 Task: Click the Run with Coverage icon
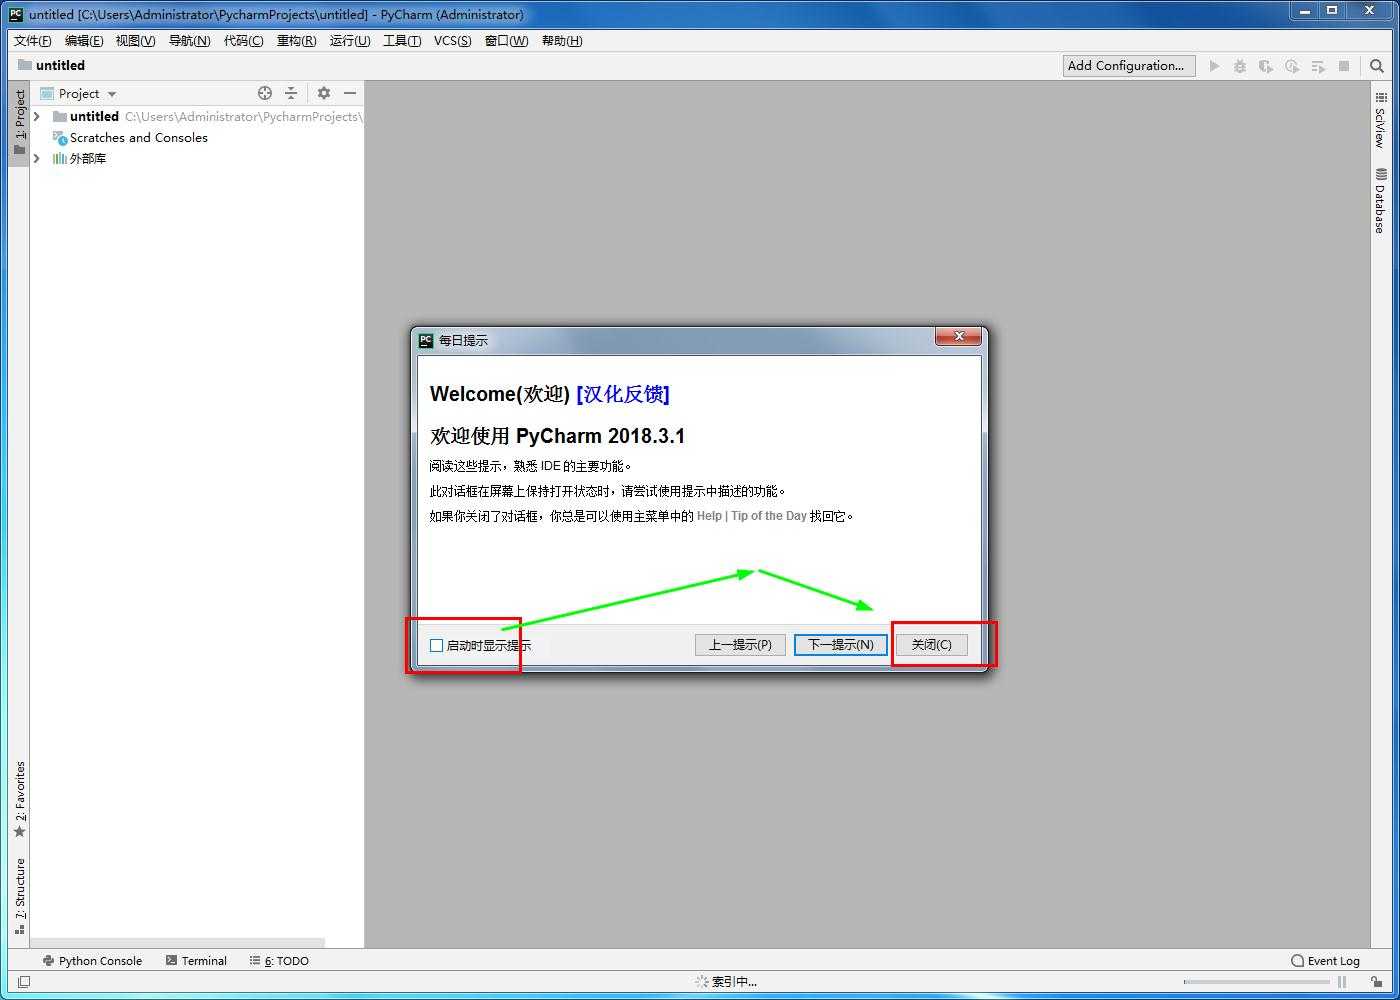point(1266,66)
